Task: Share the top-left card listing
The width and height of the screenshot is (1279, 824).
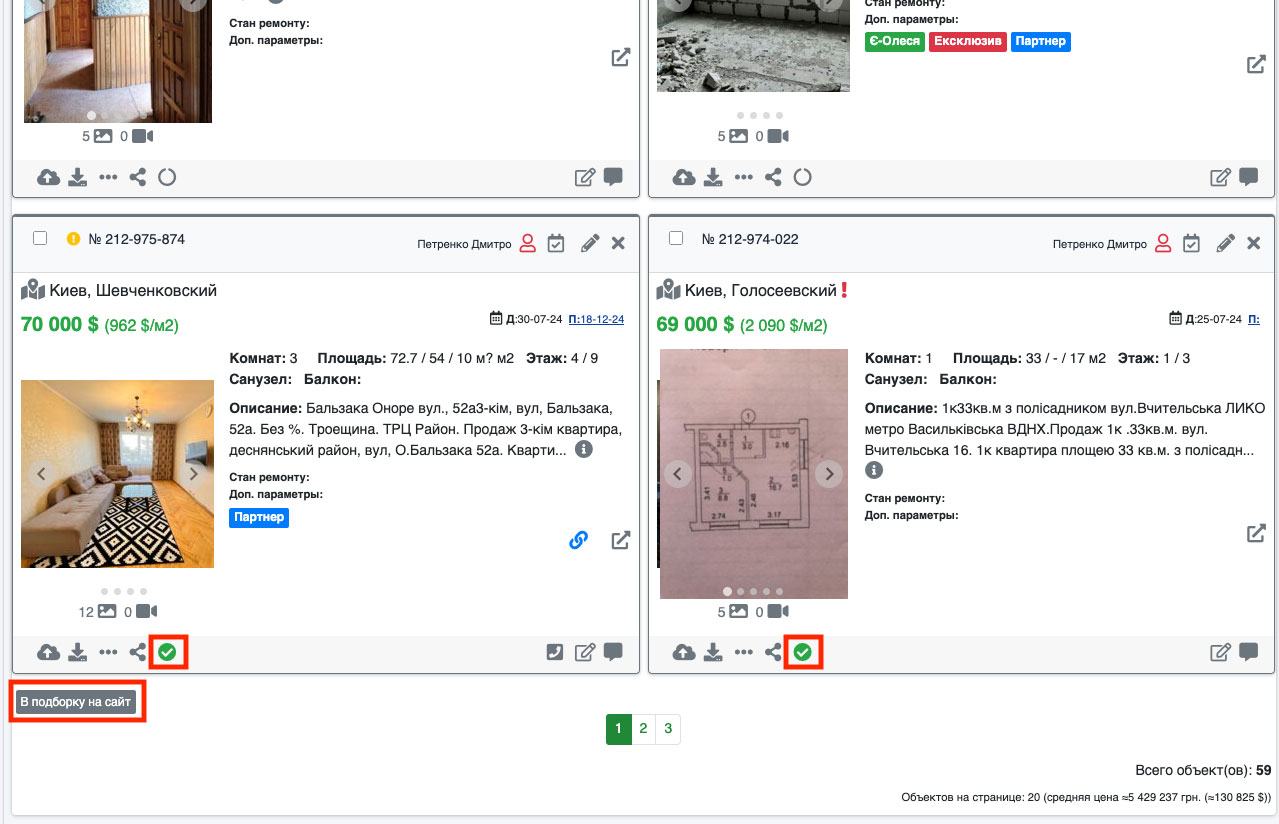Action: pyautogui.click(x=138, y=177)
